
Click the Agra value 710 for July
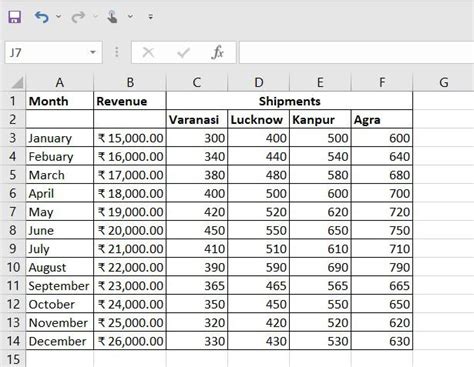(382, 249)
